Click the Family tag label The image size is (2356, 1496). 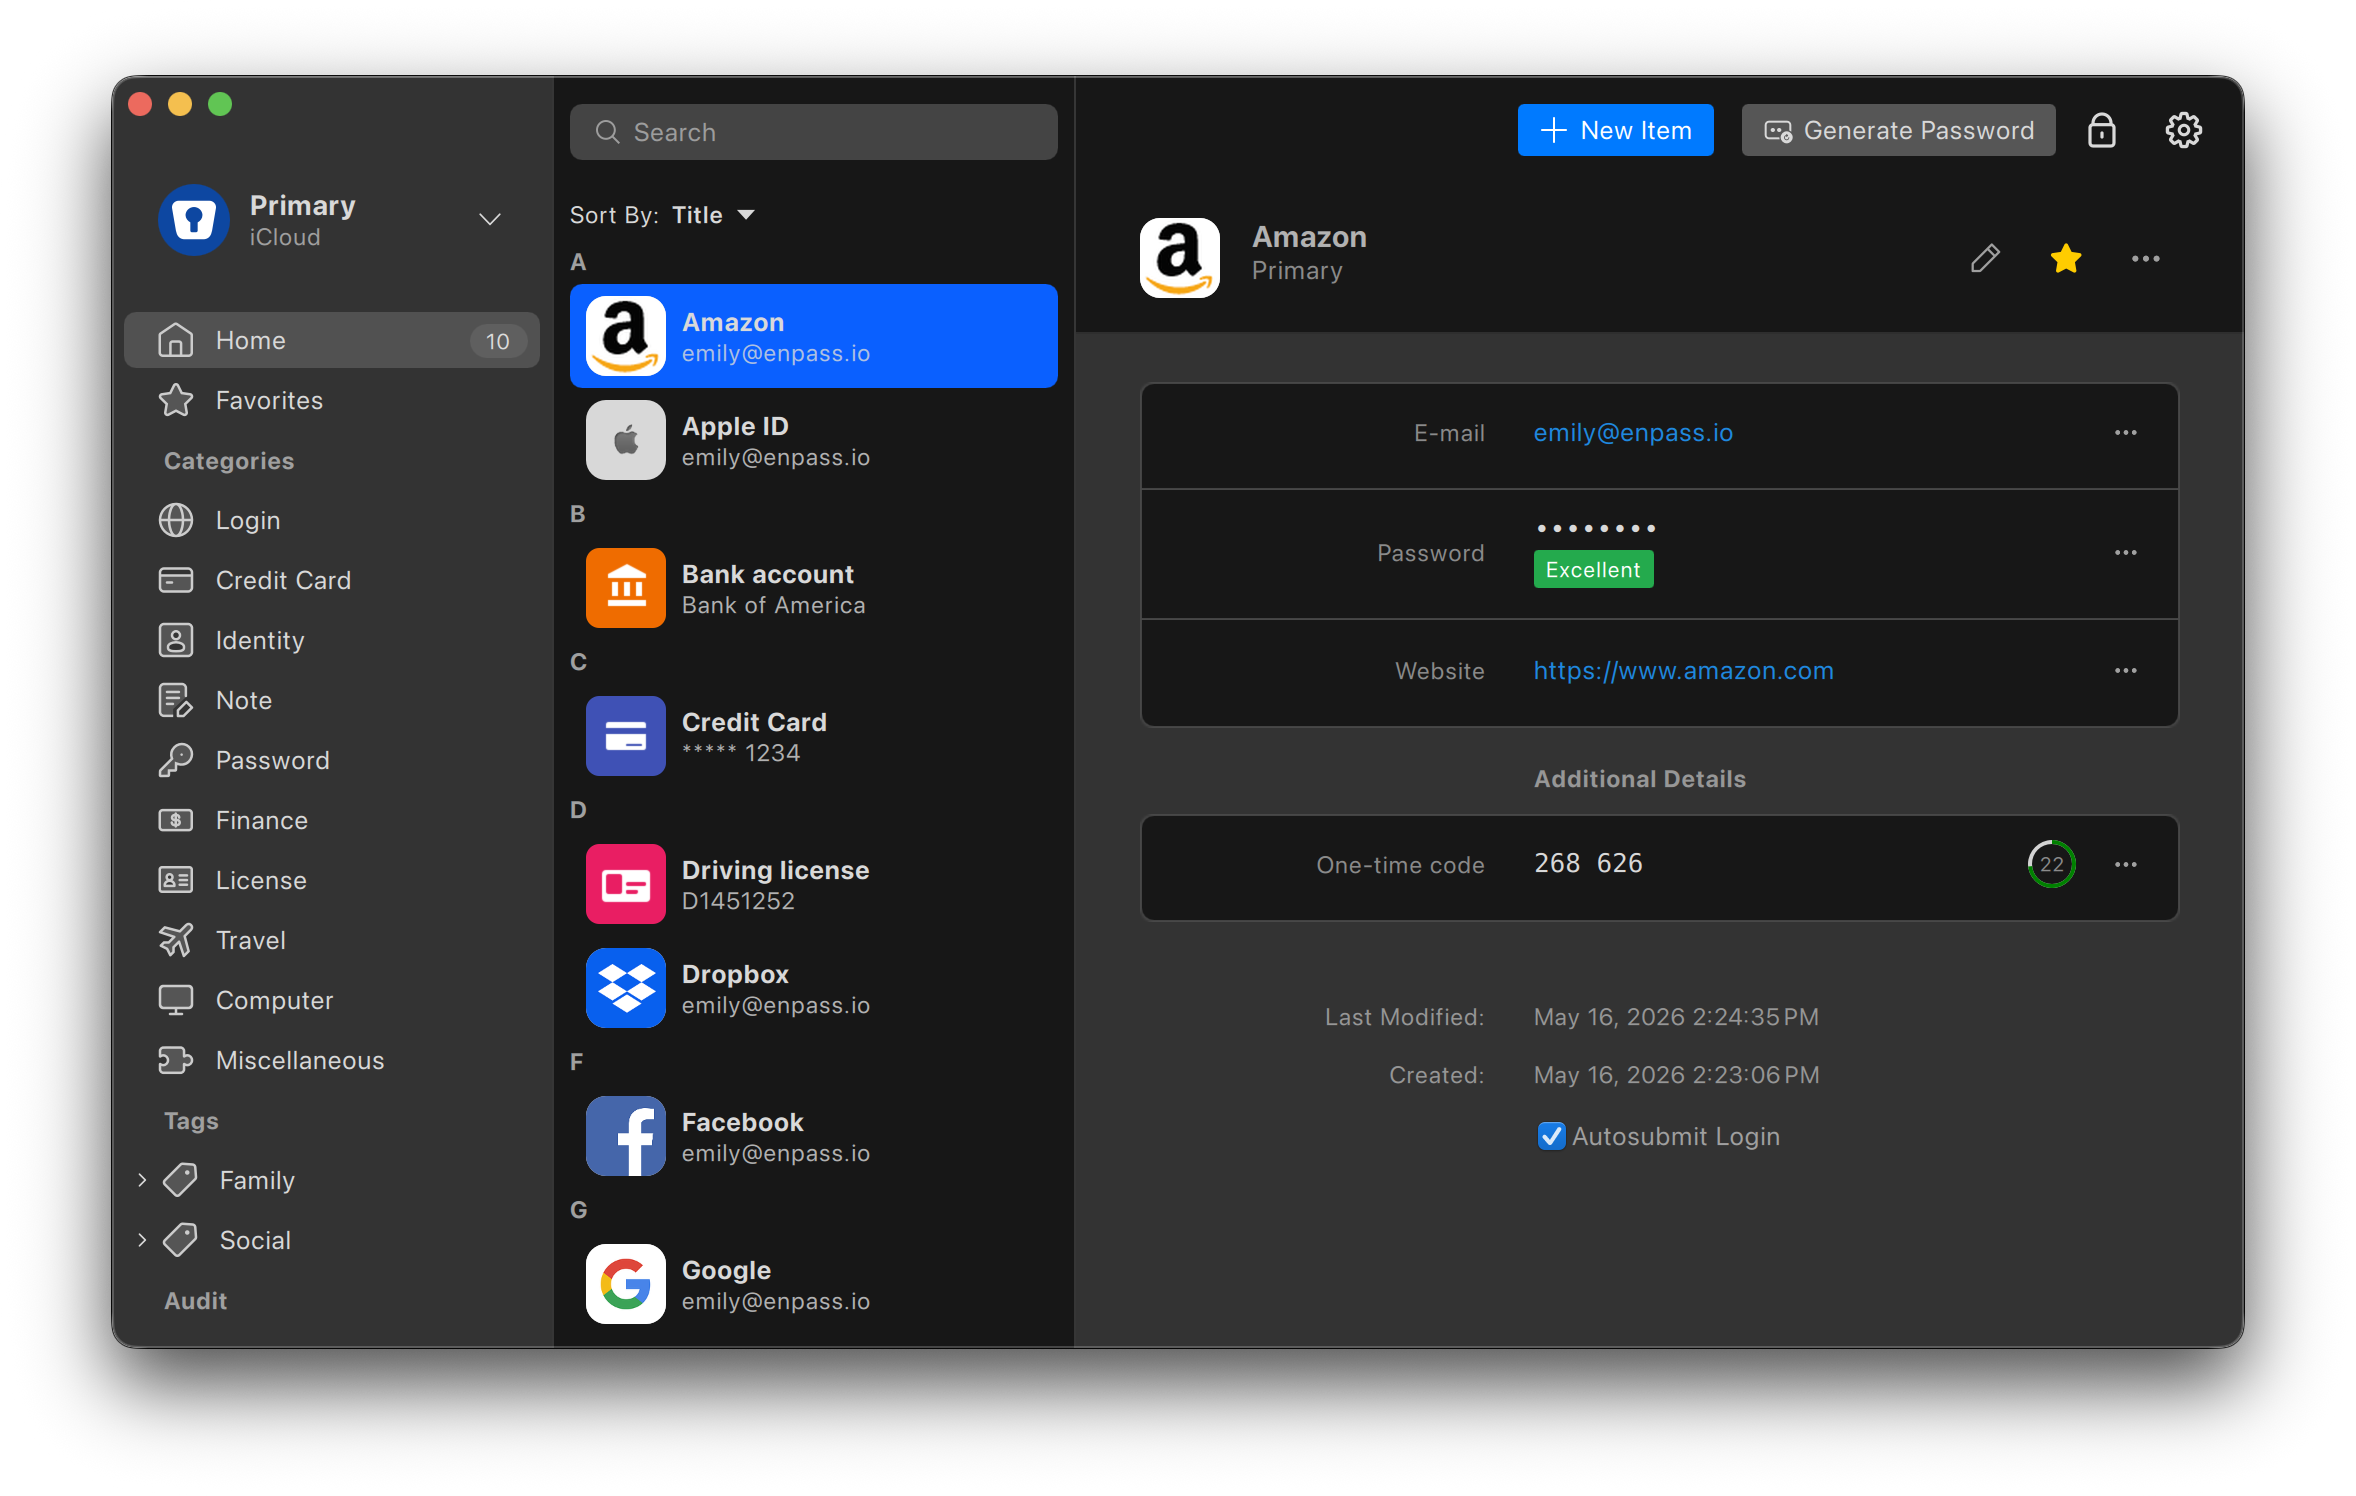[x=257, y=1180]
